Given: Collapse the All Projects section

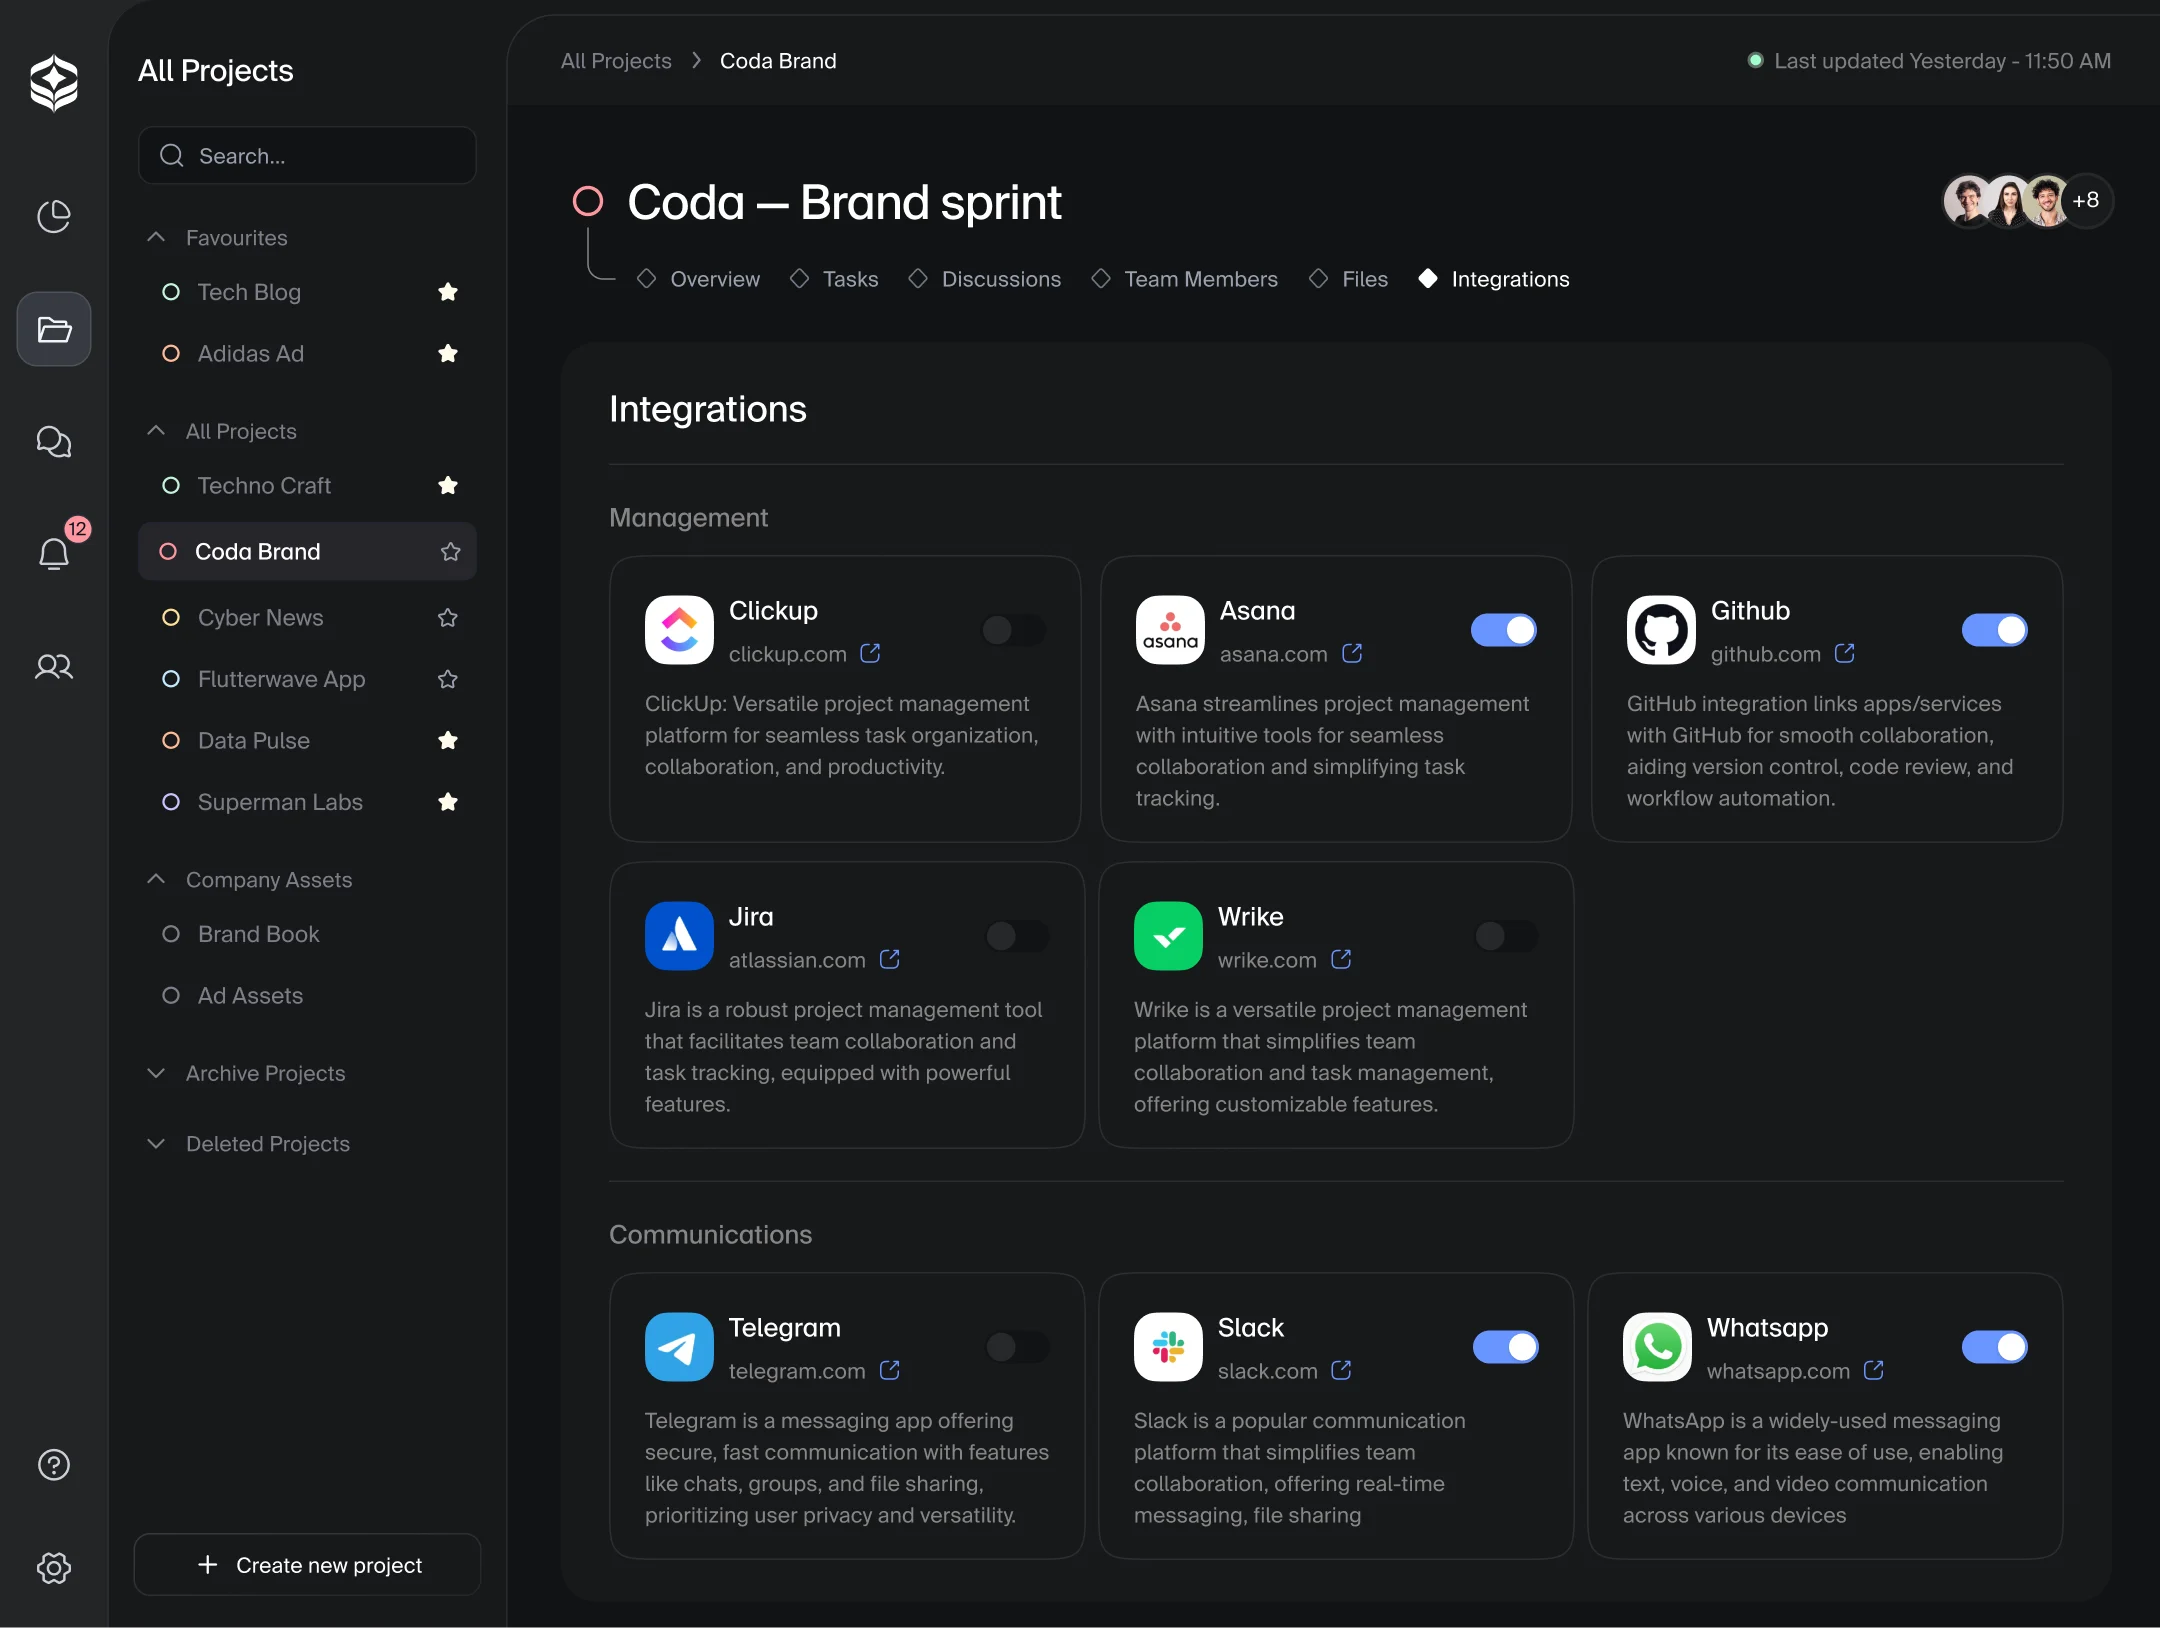Looking at the screenshot, I should [x=156, y=431].
